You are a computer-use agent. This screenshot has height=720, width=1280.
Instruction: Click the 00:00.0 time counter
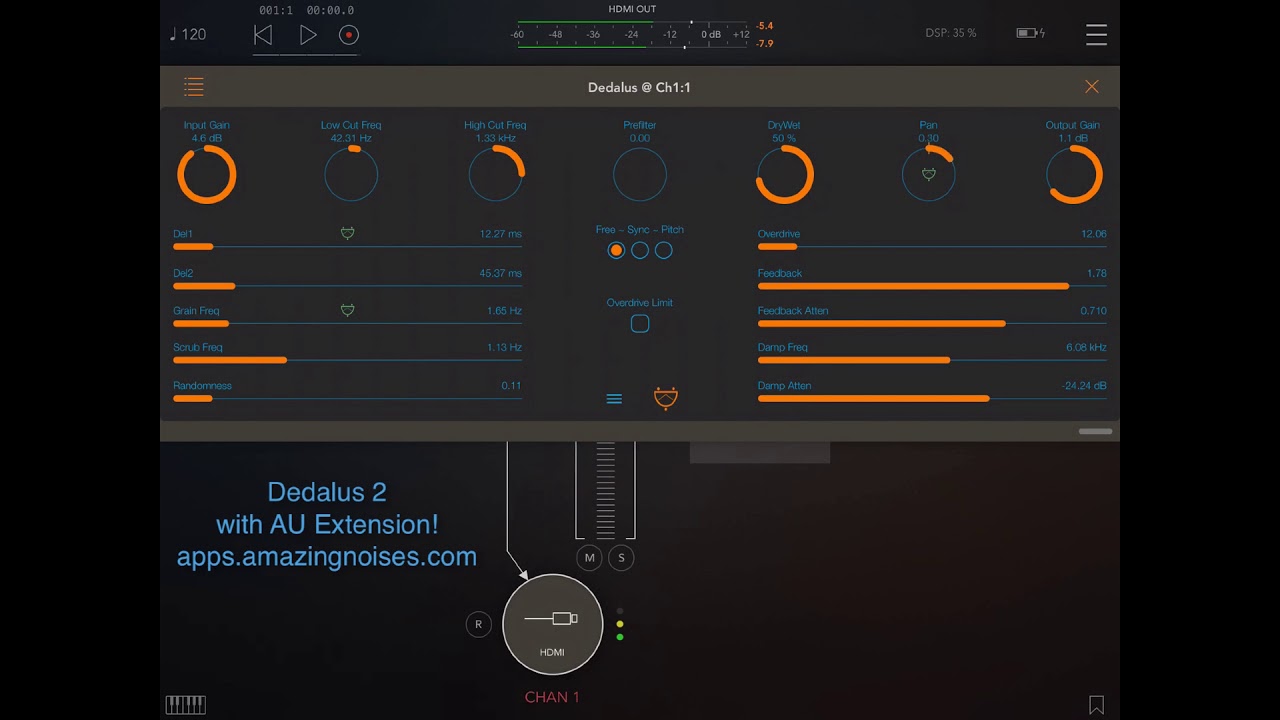[x=330, y=10]
